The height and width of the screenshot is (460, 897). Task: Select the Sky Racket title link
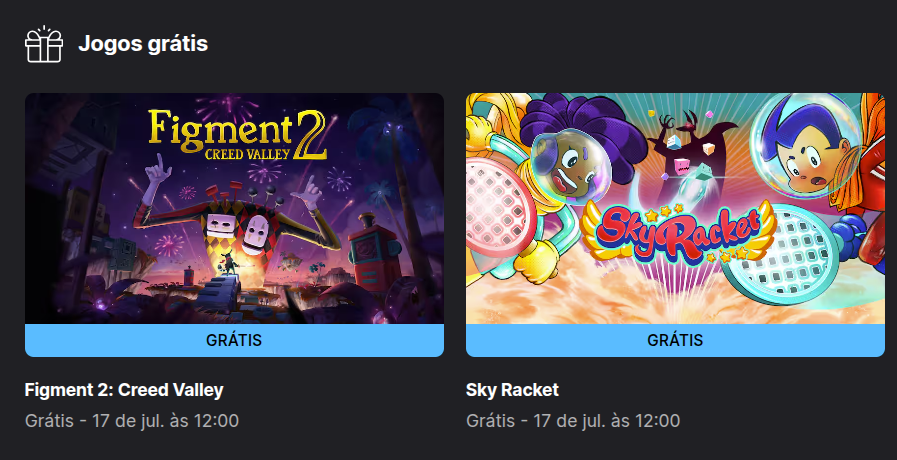[x=513, y=390]
